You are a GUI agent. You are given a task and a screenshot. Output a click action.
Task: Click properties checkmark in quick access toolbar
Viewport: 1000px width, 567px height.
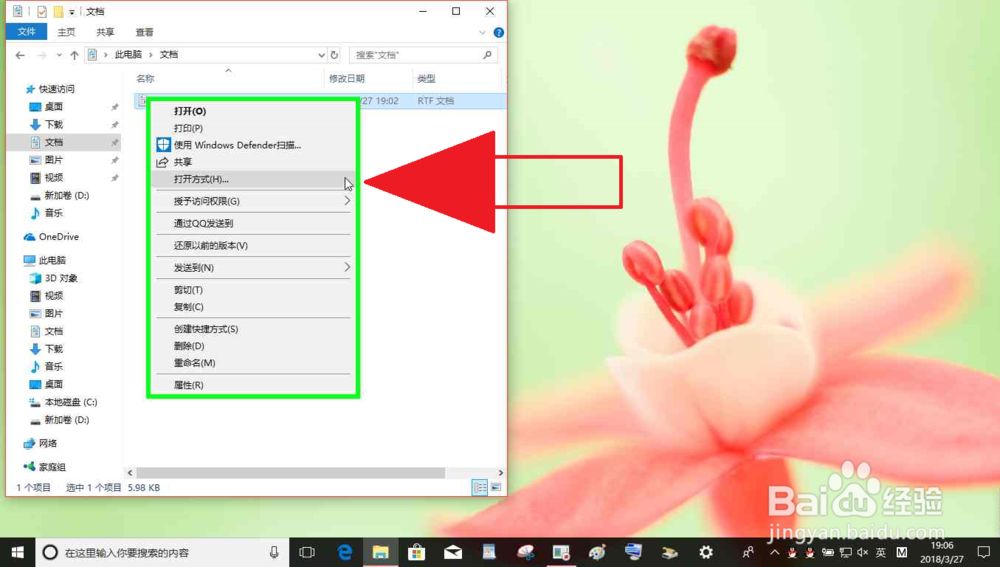point(41,11)
